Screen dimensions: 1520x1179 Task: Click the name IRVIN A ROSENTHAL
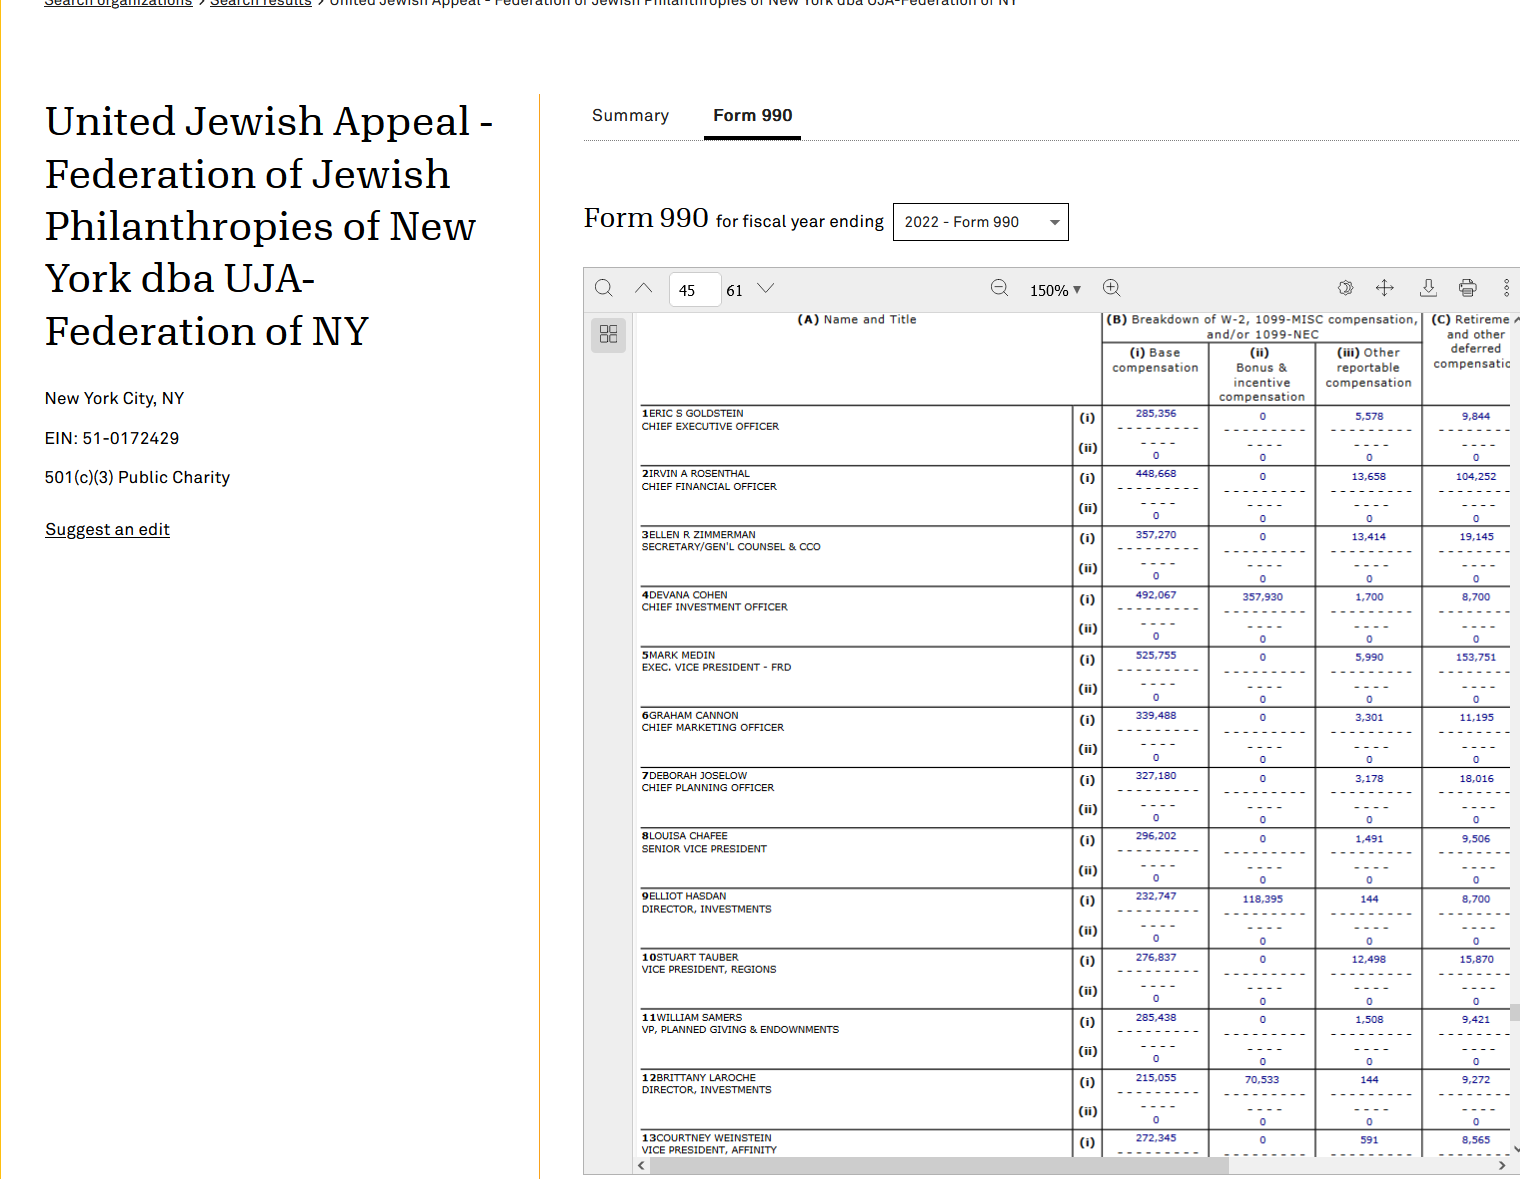pos(699,473)
